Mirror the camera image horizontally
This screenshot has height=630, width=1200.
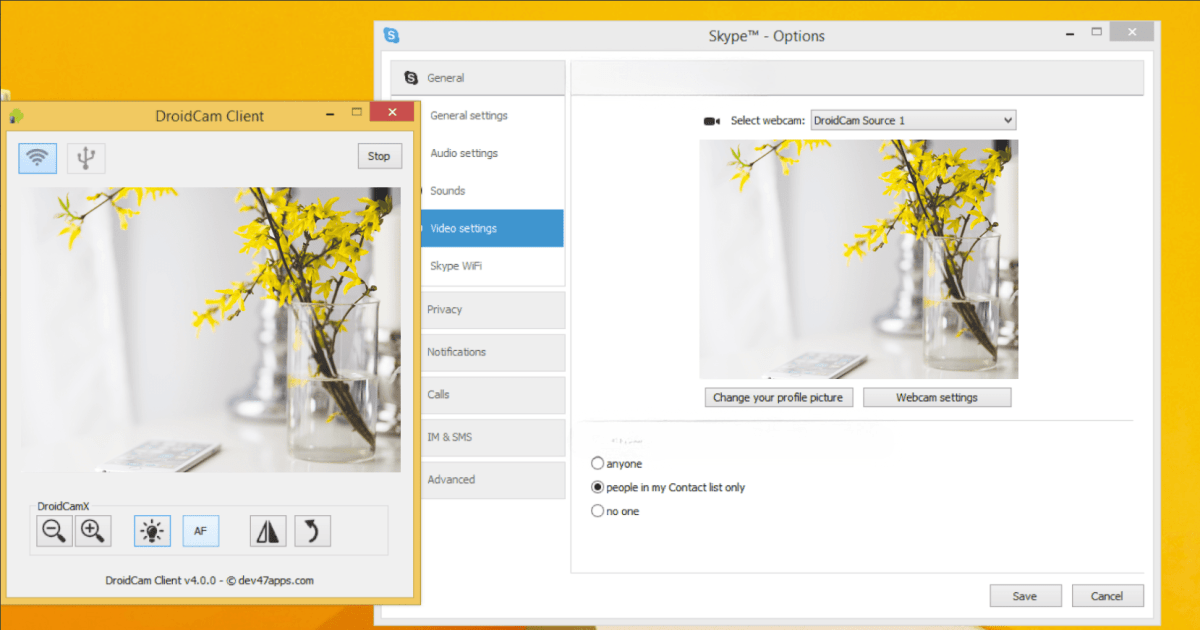point(265,530)
